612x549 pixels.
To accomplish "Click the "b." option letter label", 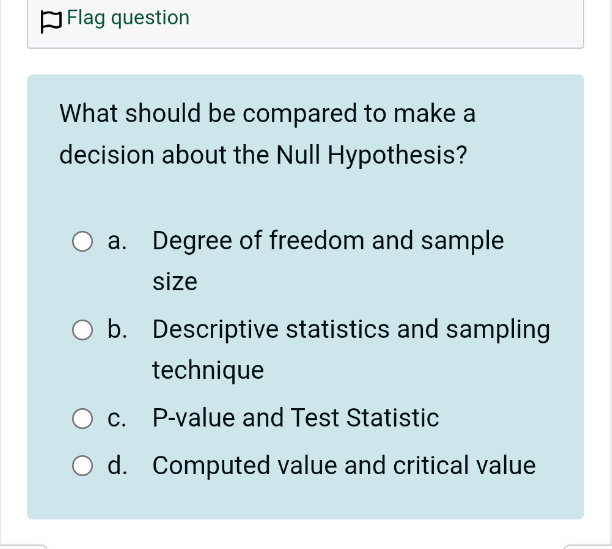I will point(117,330).
